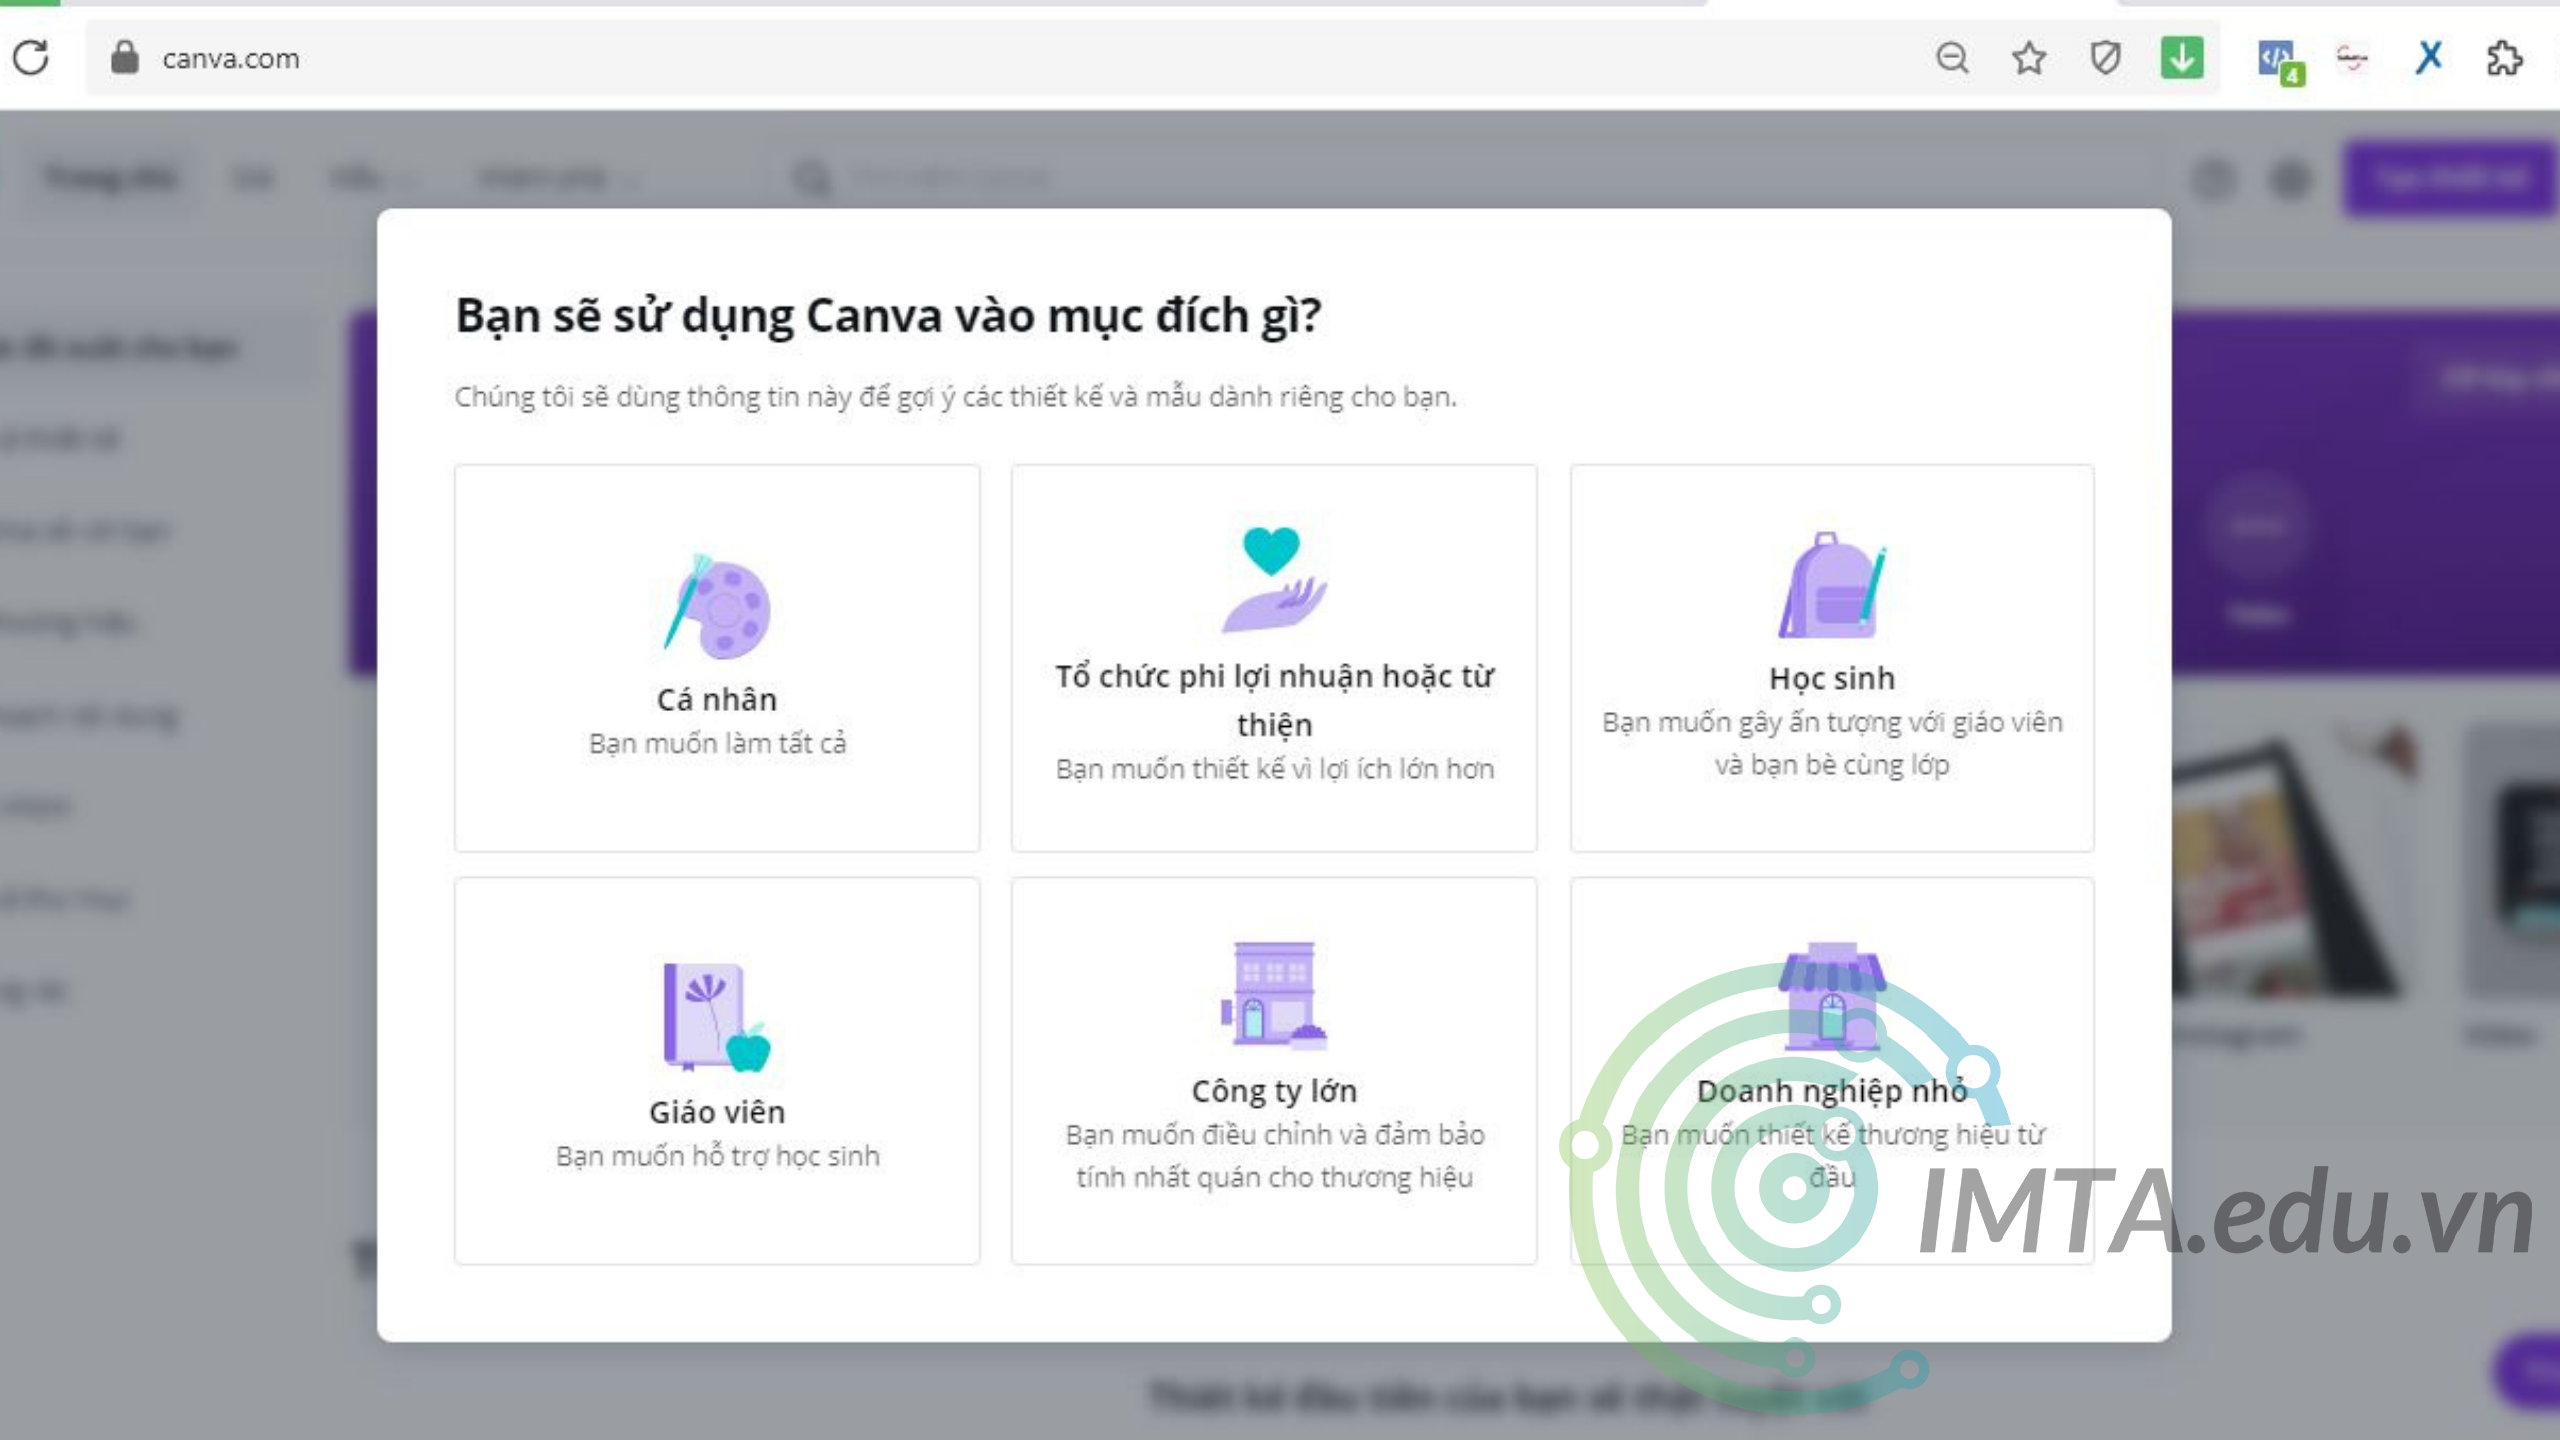Open the shield protection icon
Image resolution: width=2560 pixels, height=1440 pixels.
[x=2105, y=58]
